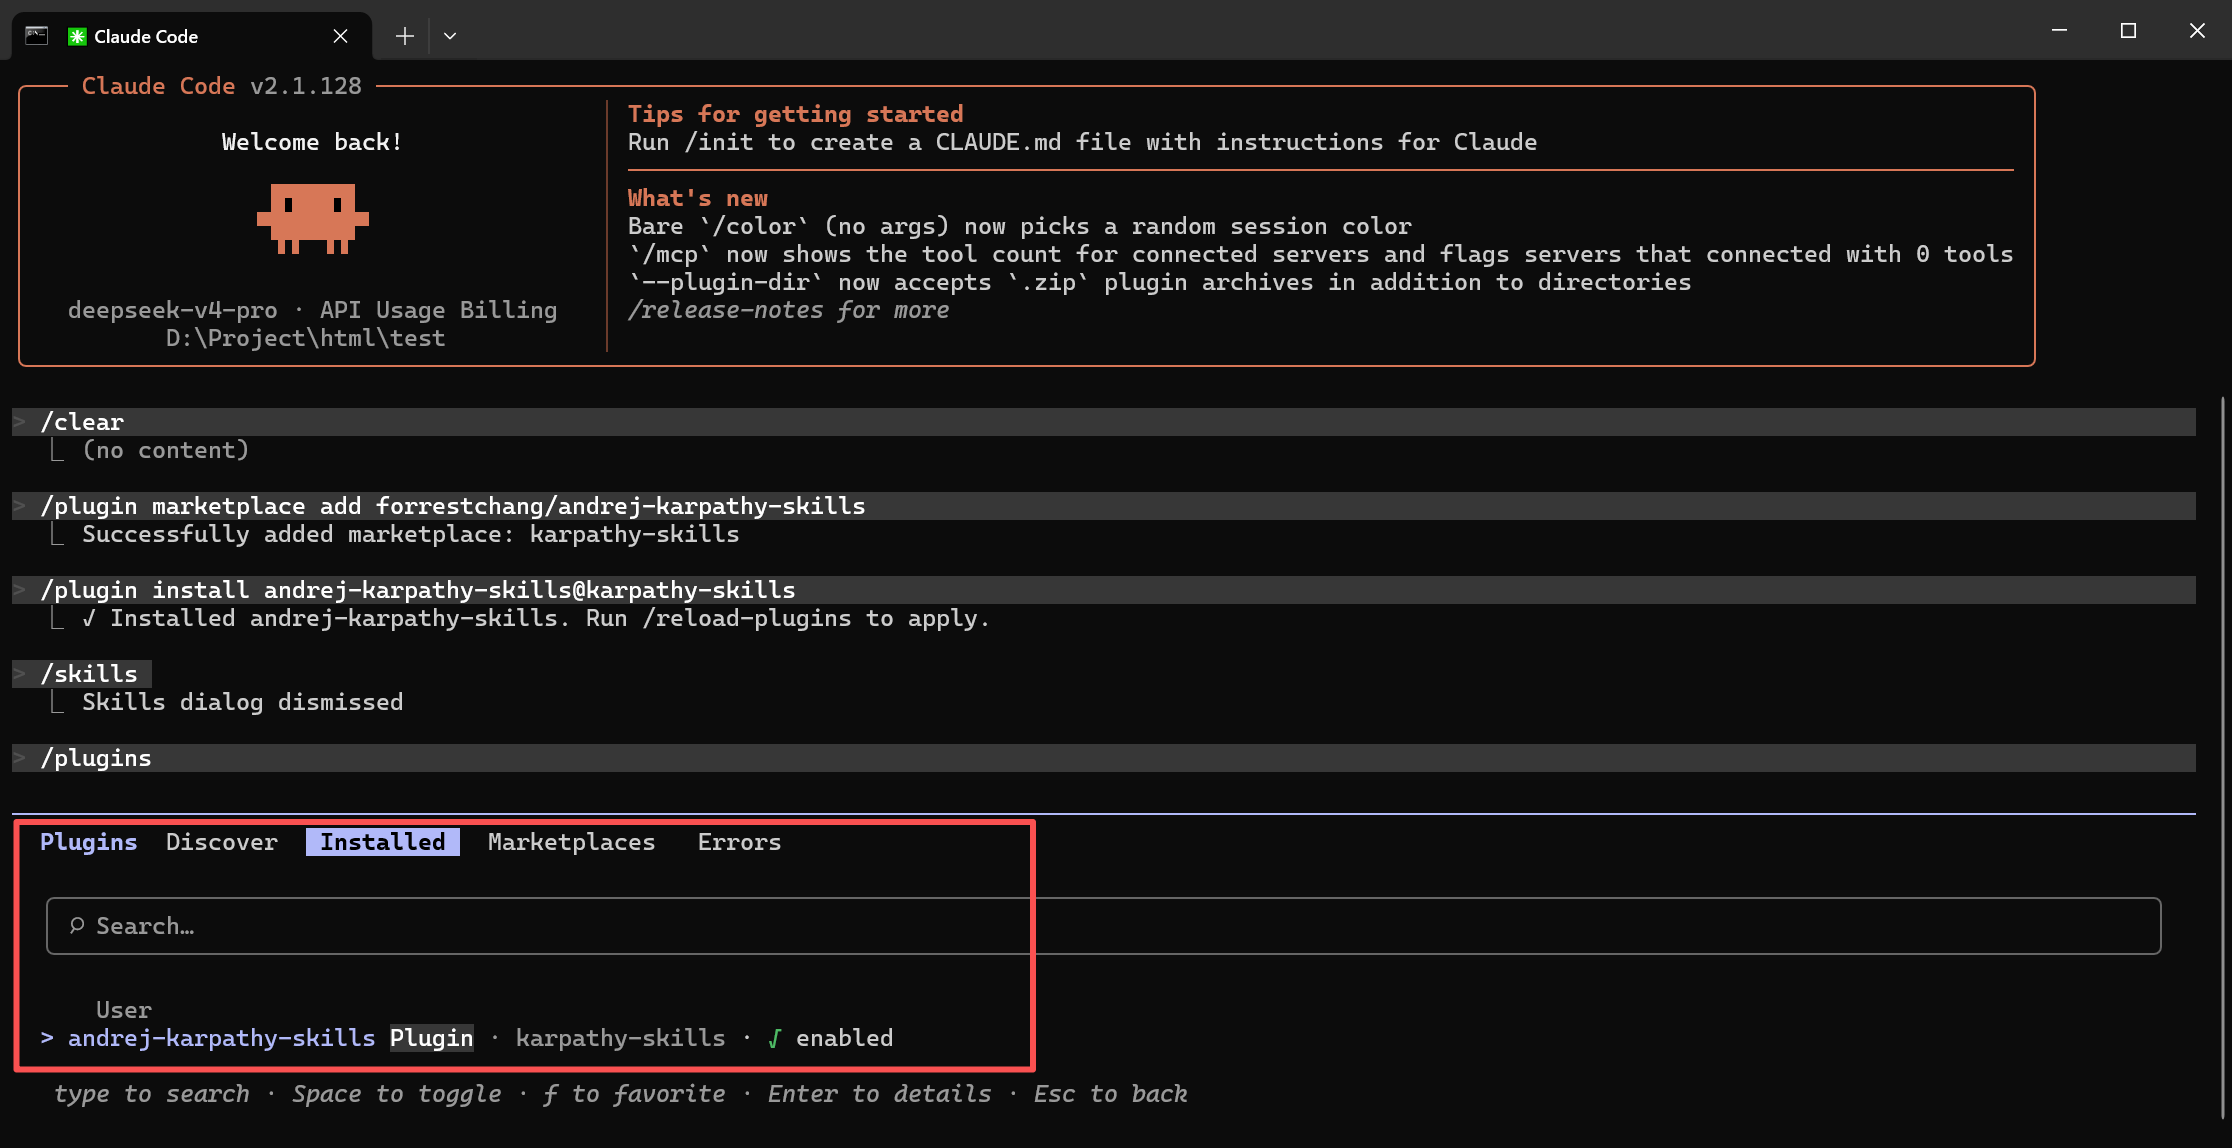Click the 'Claude Code v2.1.128' title
This screenshot has width=2232, height=1148.
point(222,86)
